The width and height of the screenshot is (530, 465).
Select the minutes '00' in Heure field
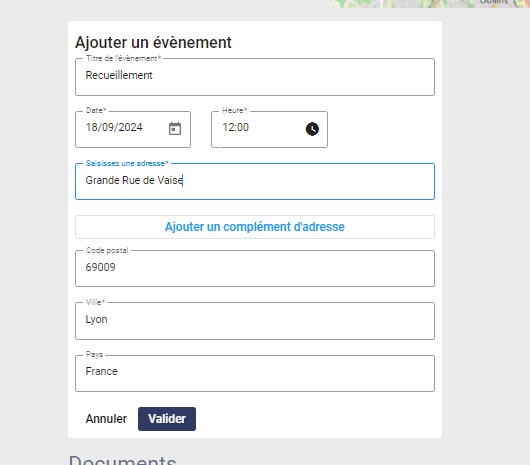[x=242, y=127]
